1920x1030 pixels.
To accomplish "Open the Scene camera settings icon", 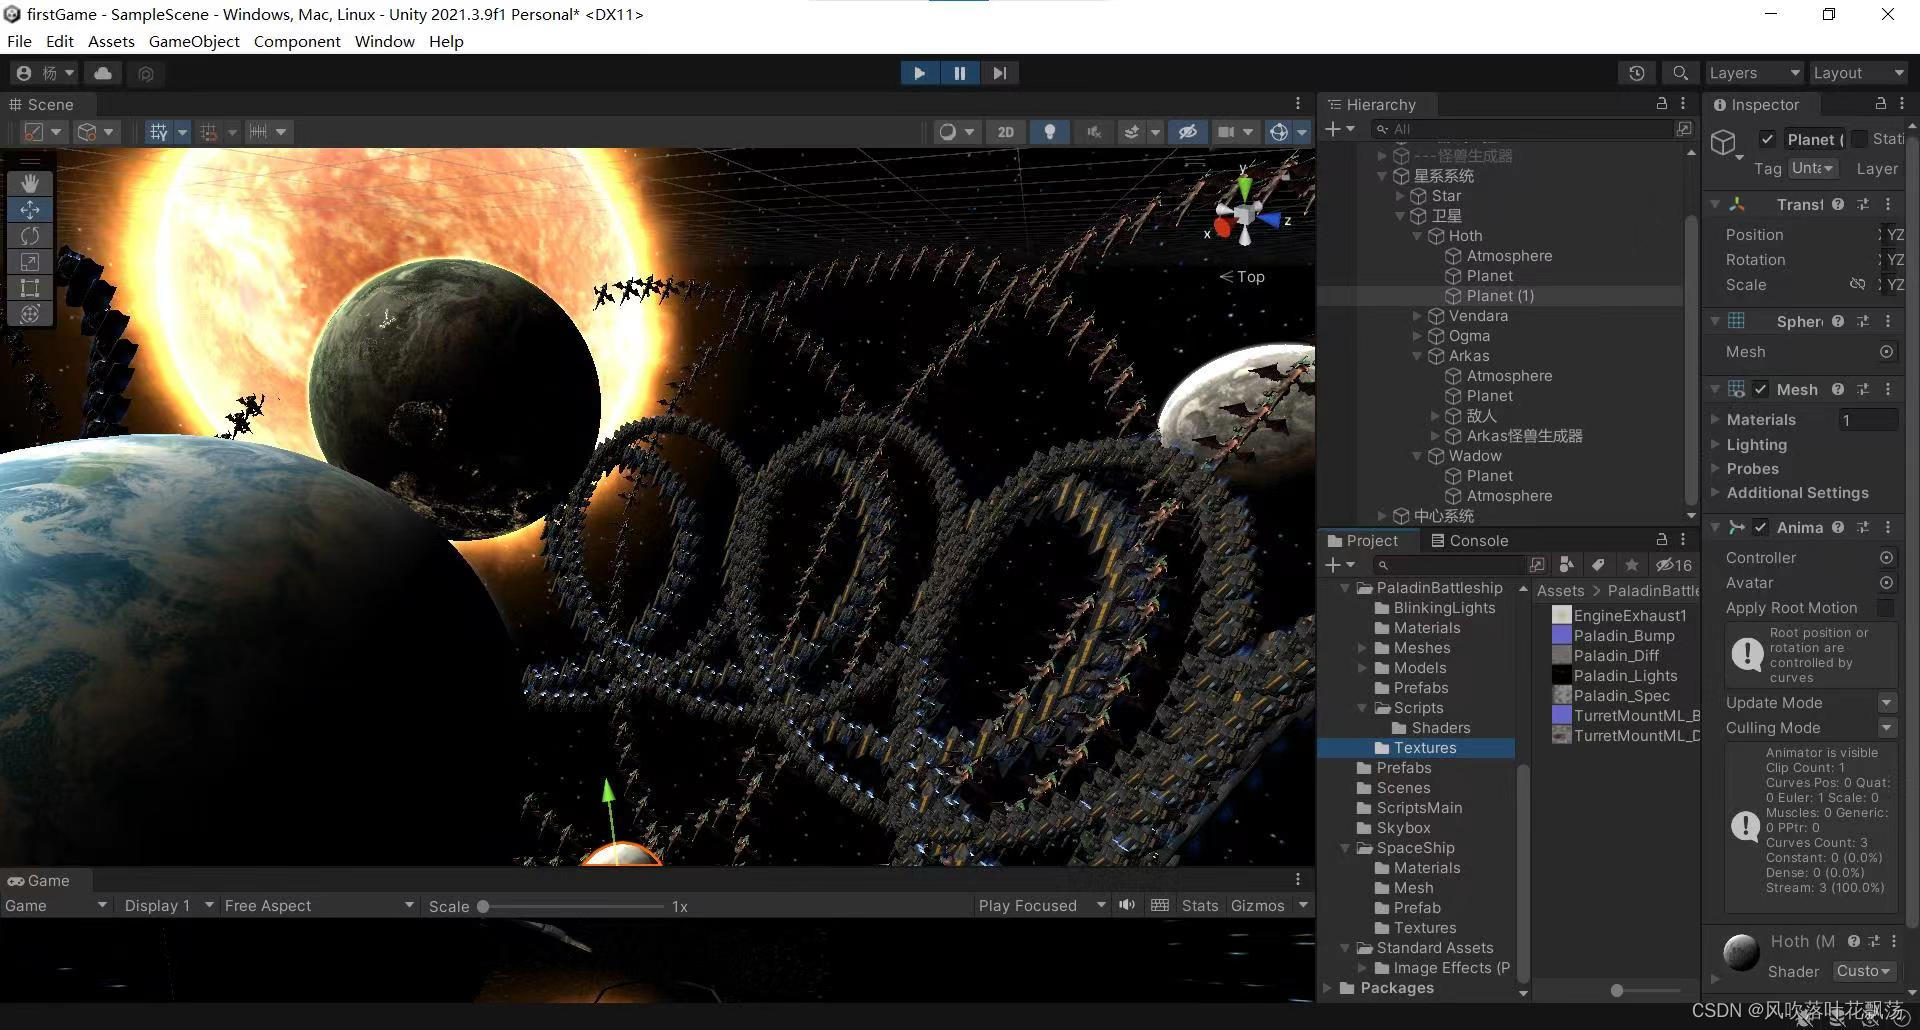I will 1226,132.
